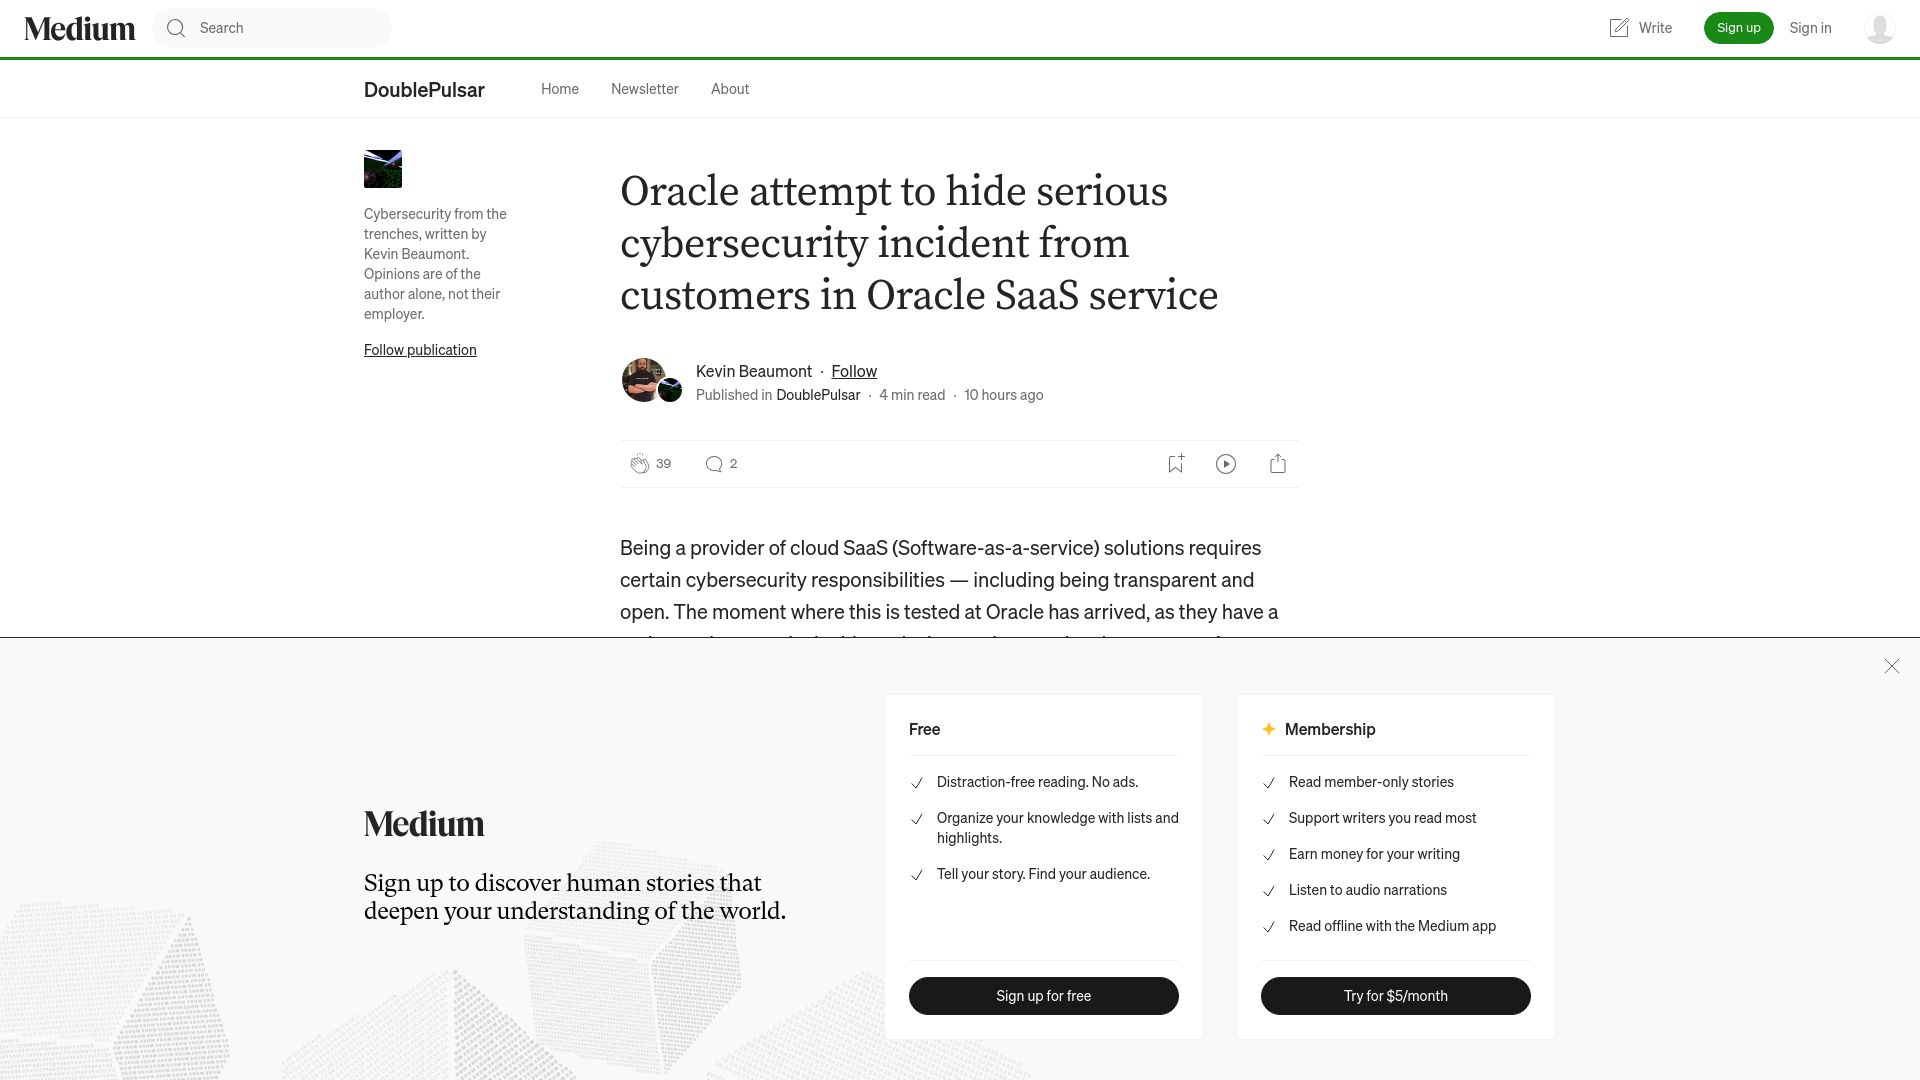Viewport: 1920px width, 1080px height.
Task: Follow the author Kevin Beaumont
Action: pyautogui.click(x=854, y=371)
